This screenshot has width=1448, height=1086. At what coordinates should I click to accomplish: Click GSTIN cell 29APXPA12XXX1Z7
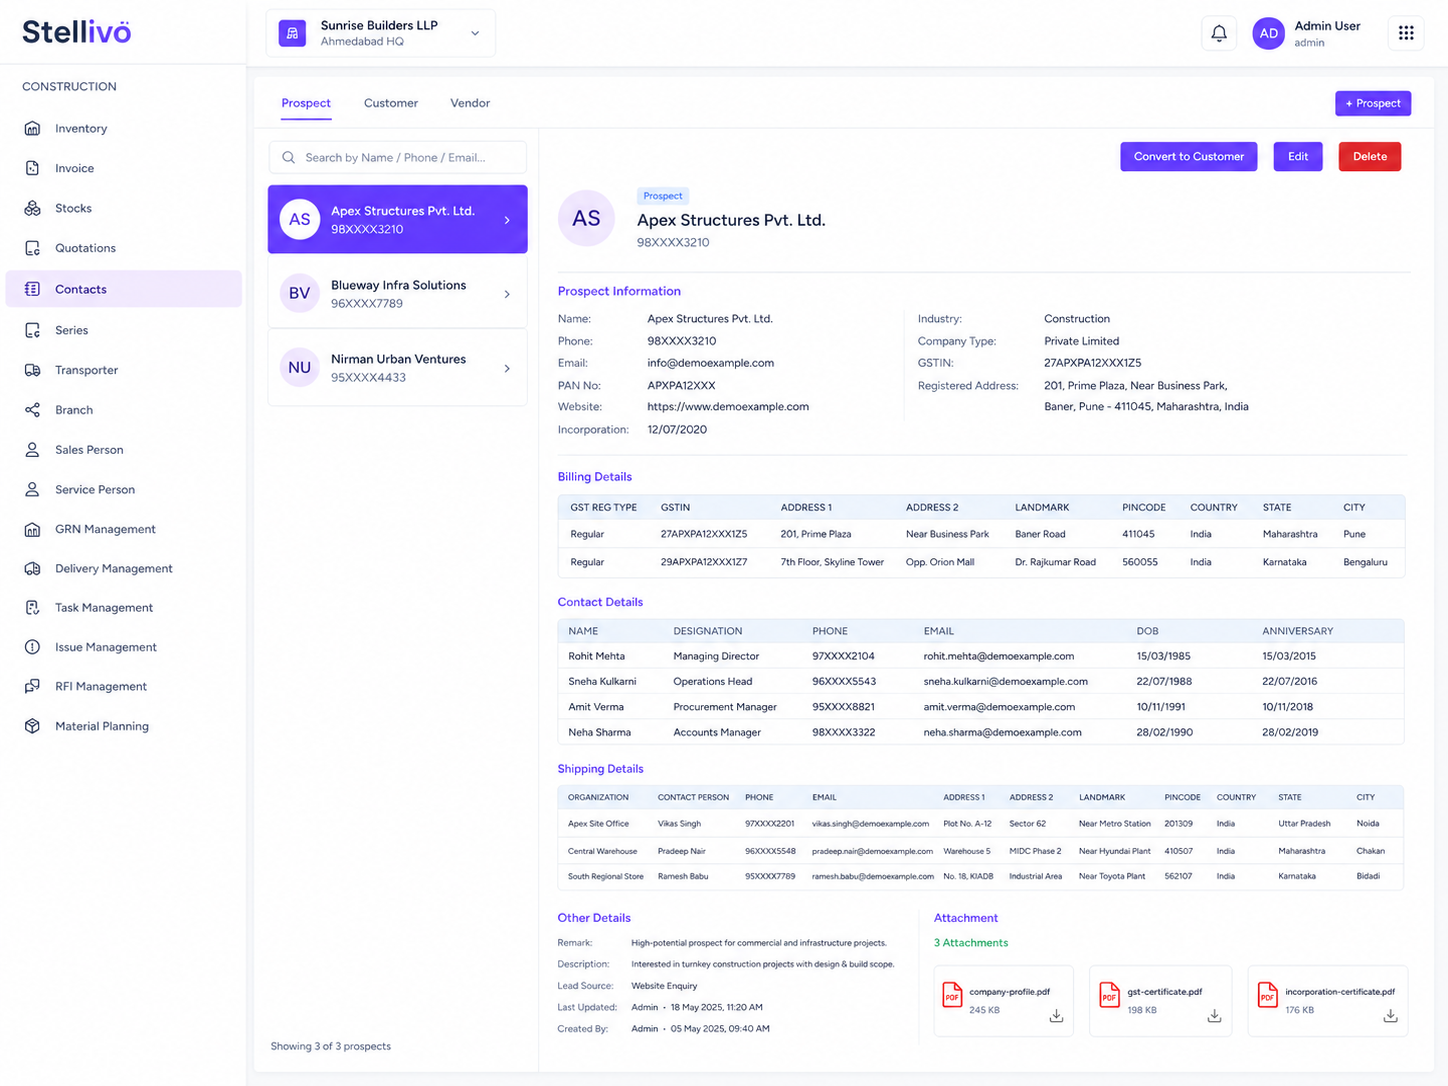coord(704,562)
